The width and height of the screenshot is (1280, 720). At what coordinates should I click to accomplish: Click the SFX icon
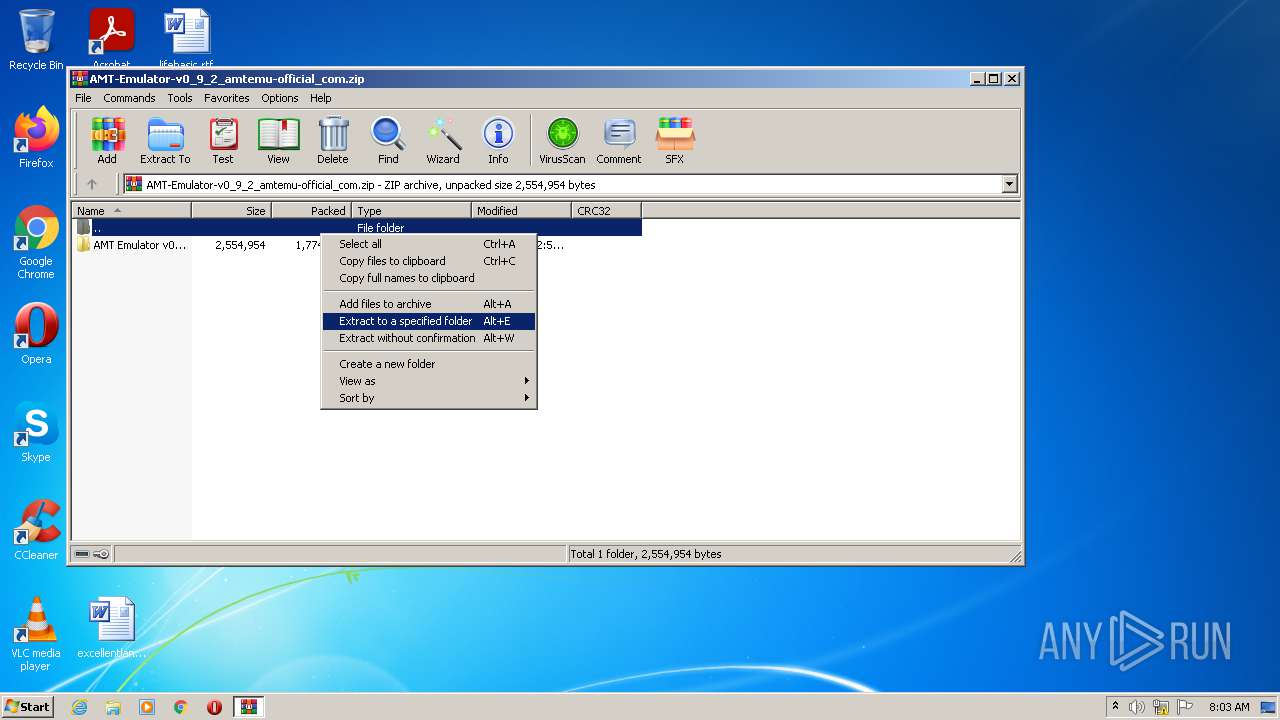(x=675, y=140)
